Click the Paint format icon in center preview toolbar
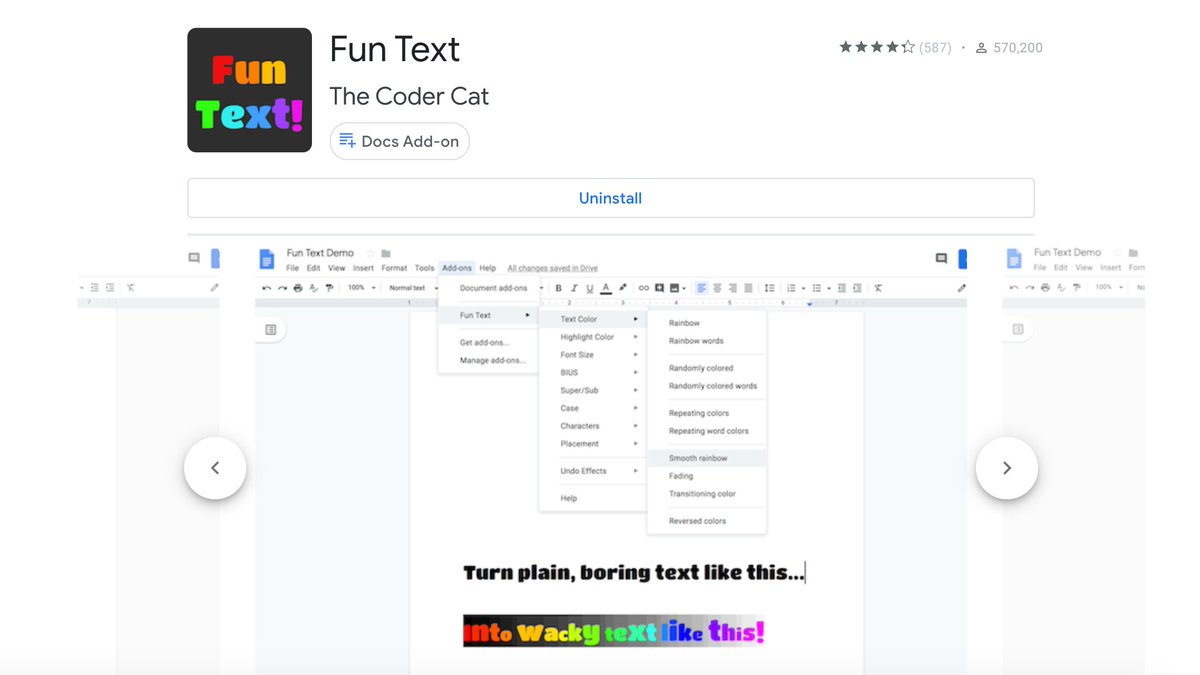This screenshot has width=1200, height=675. click(x=329, y=288)
